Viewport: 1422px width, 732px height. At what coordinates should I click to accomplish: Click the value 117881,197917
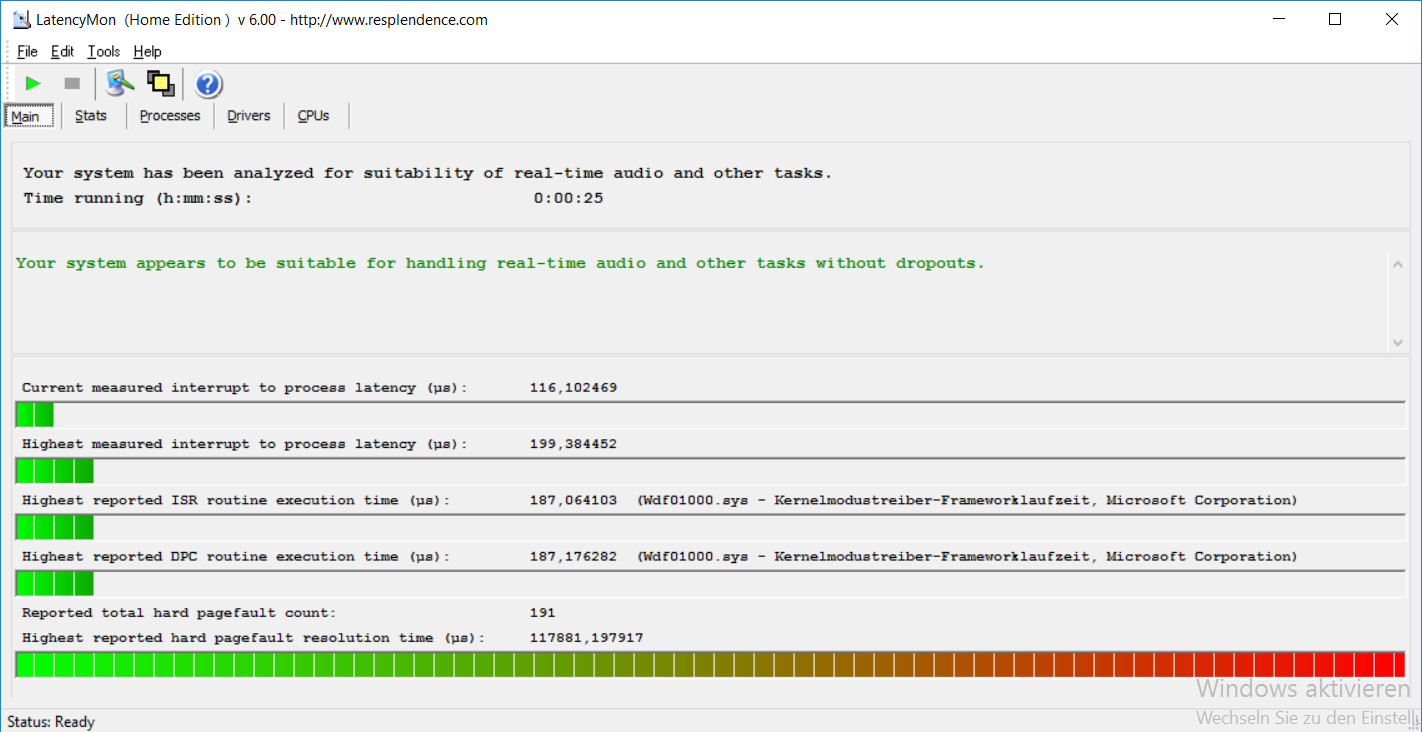click(x=586, y=638)
